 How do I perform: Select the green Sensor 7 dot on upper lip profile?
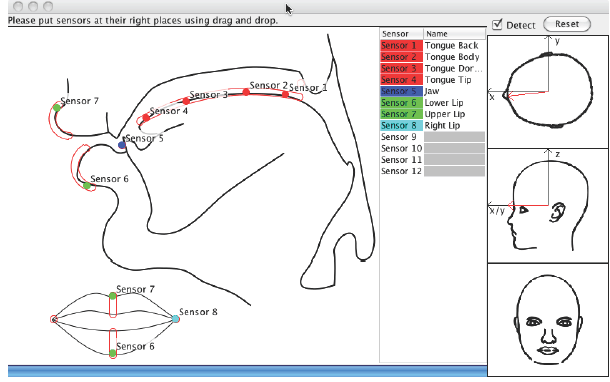57,108
